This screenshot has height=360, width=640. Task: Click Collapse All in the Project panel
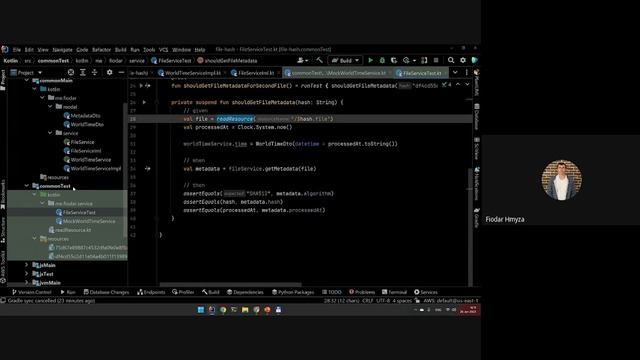pos(95,72)
